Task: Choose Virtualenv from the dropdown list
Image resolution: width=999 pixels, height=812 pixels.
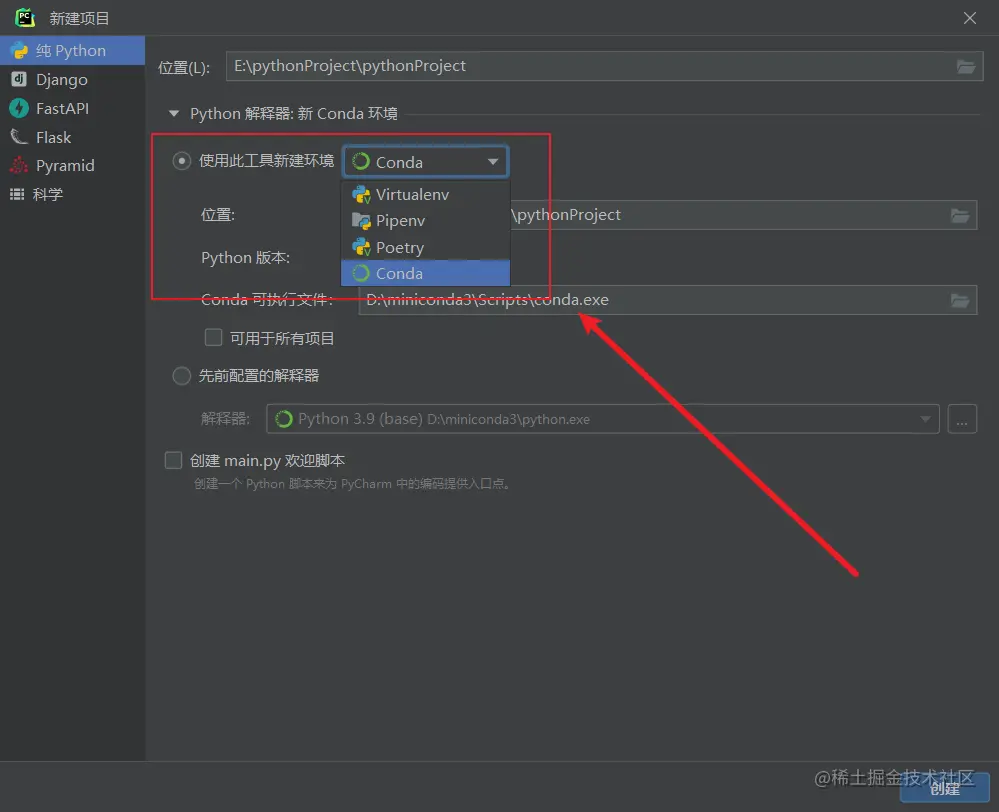Action: click(426, 194)
